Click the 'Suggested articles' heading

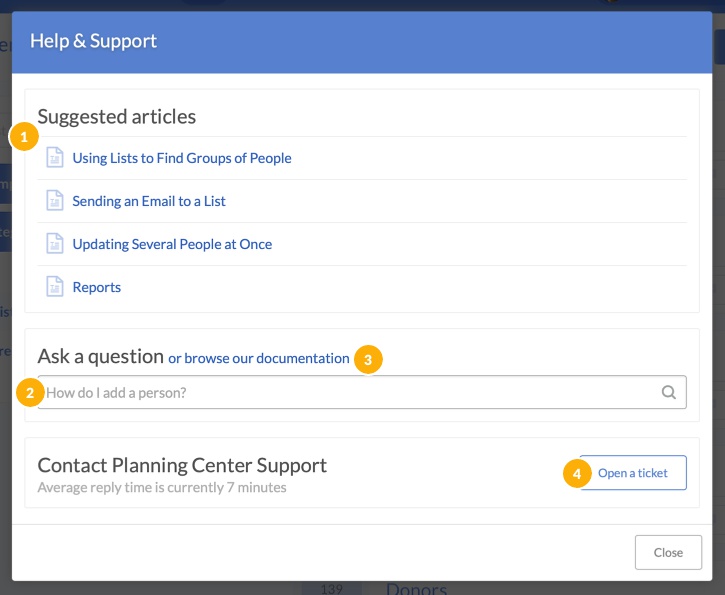(x=117, y=117)
